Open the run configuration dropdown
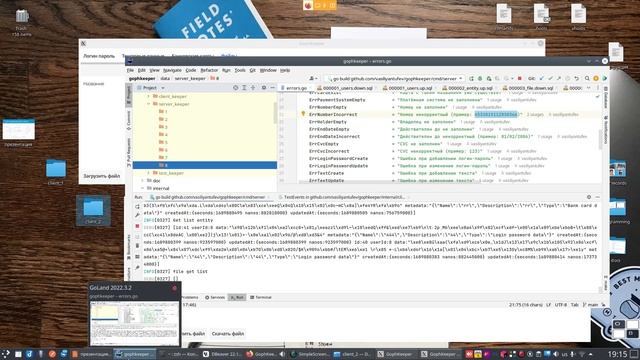 [396, 78]
